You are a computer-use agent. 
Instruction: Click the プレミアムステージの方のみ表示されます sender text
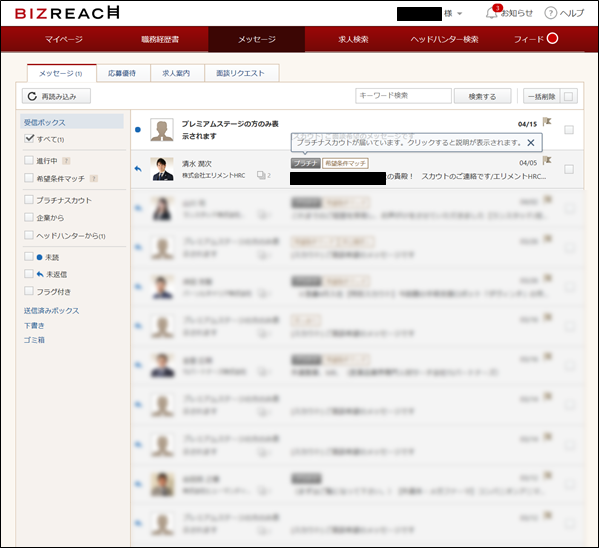[x=230, y=130]
